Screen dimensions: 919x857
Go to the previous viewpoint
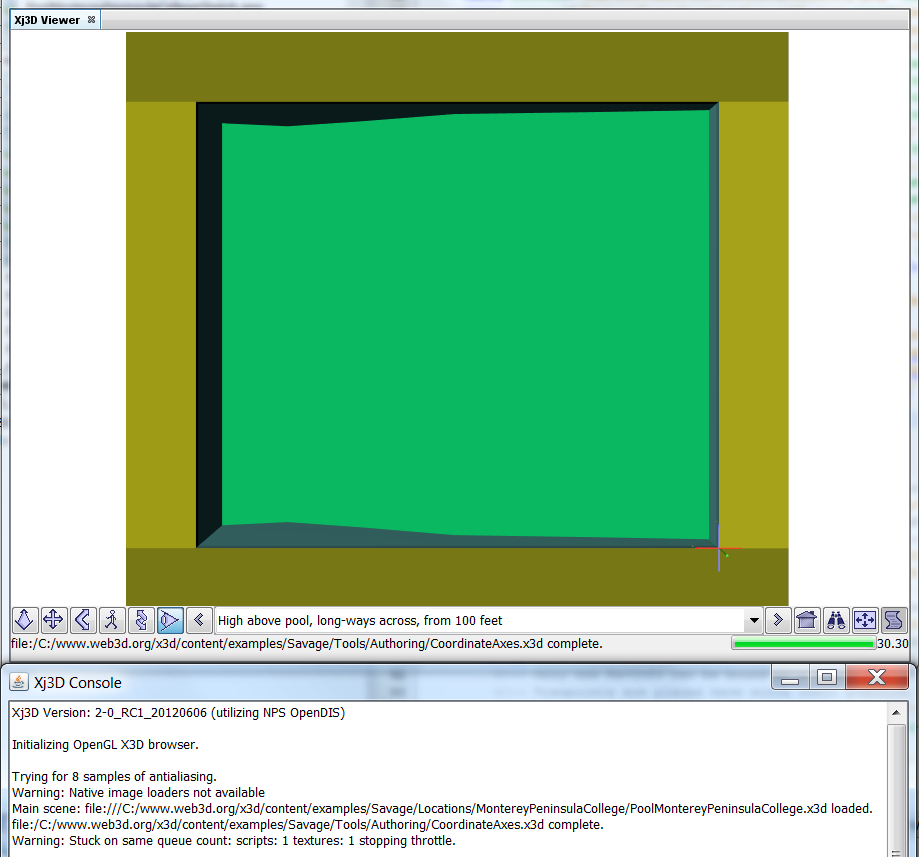200,620
